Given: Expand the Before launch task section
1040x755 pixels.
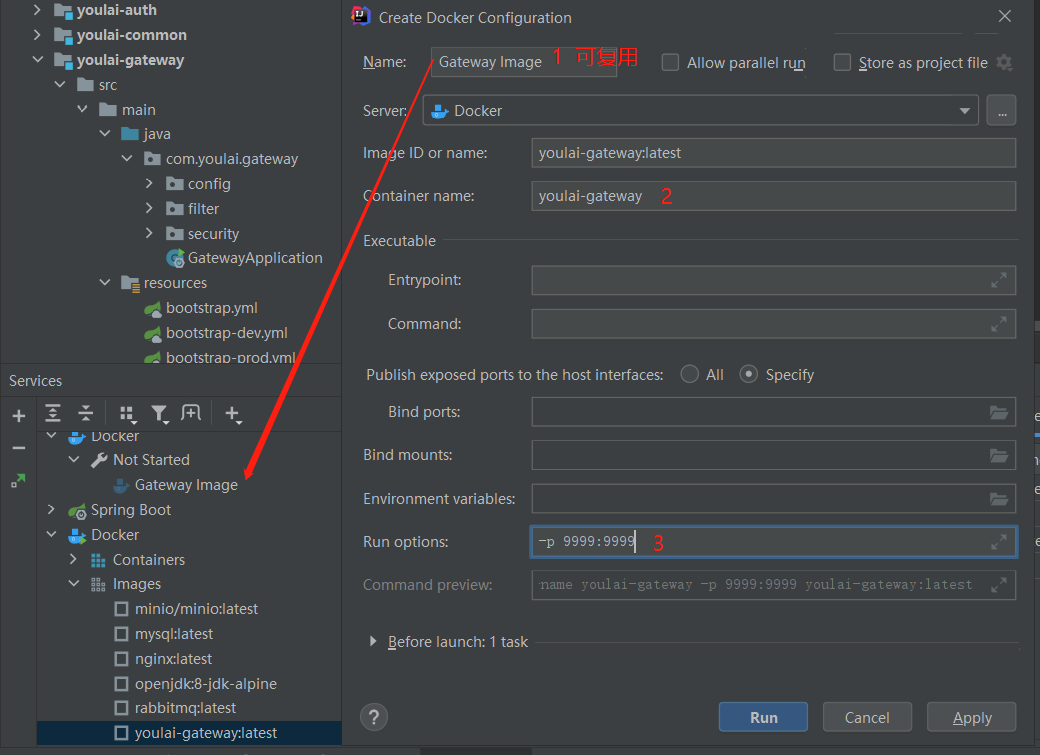Looking at the screenshot, I should pos(373,642).
